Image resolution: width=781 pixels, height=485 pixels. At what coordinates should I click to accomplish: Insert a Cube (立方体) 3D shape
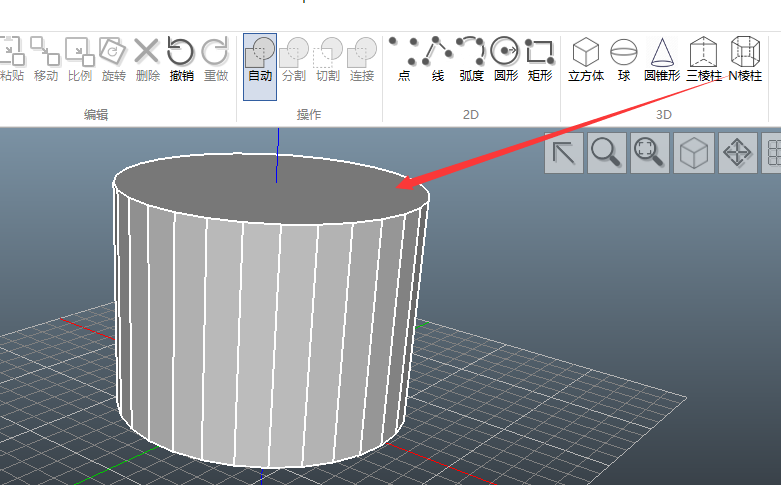coord(586,59)
